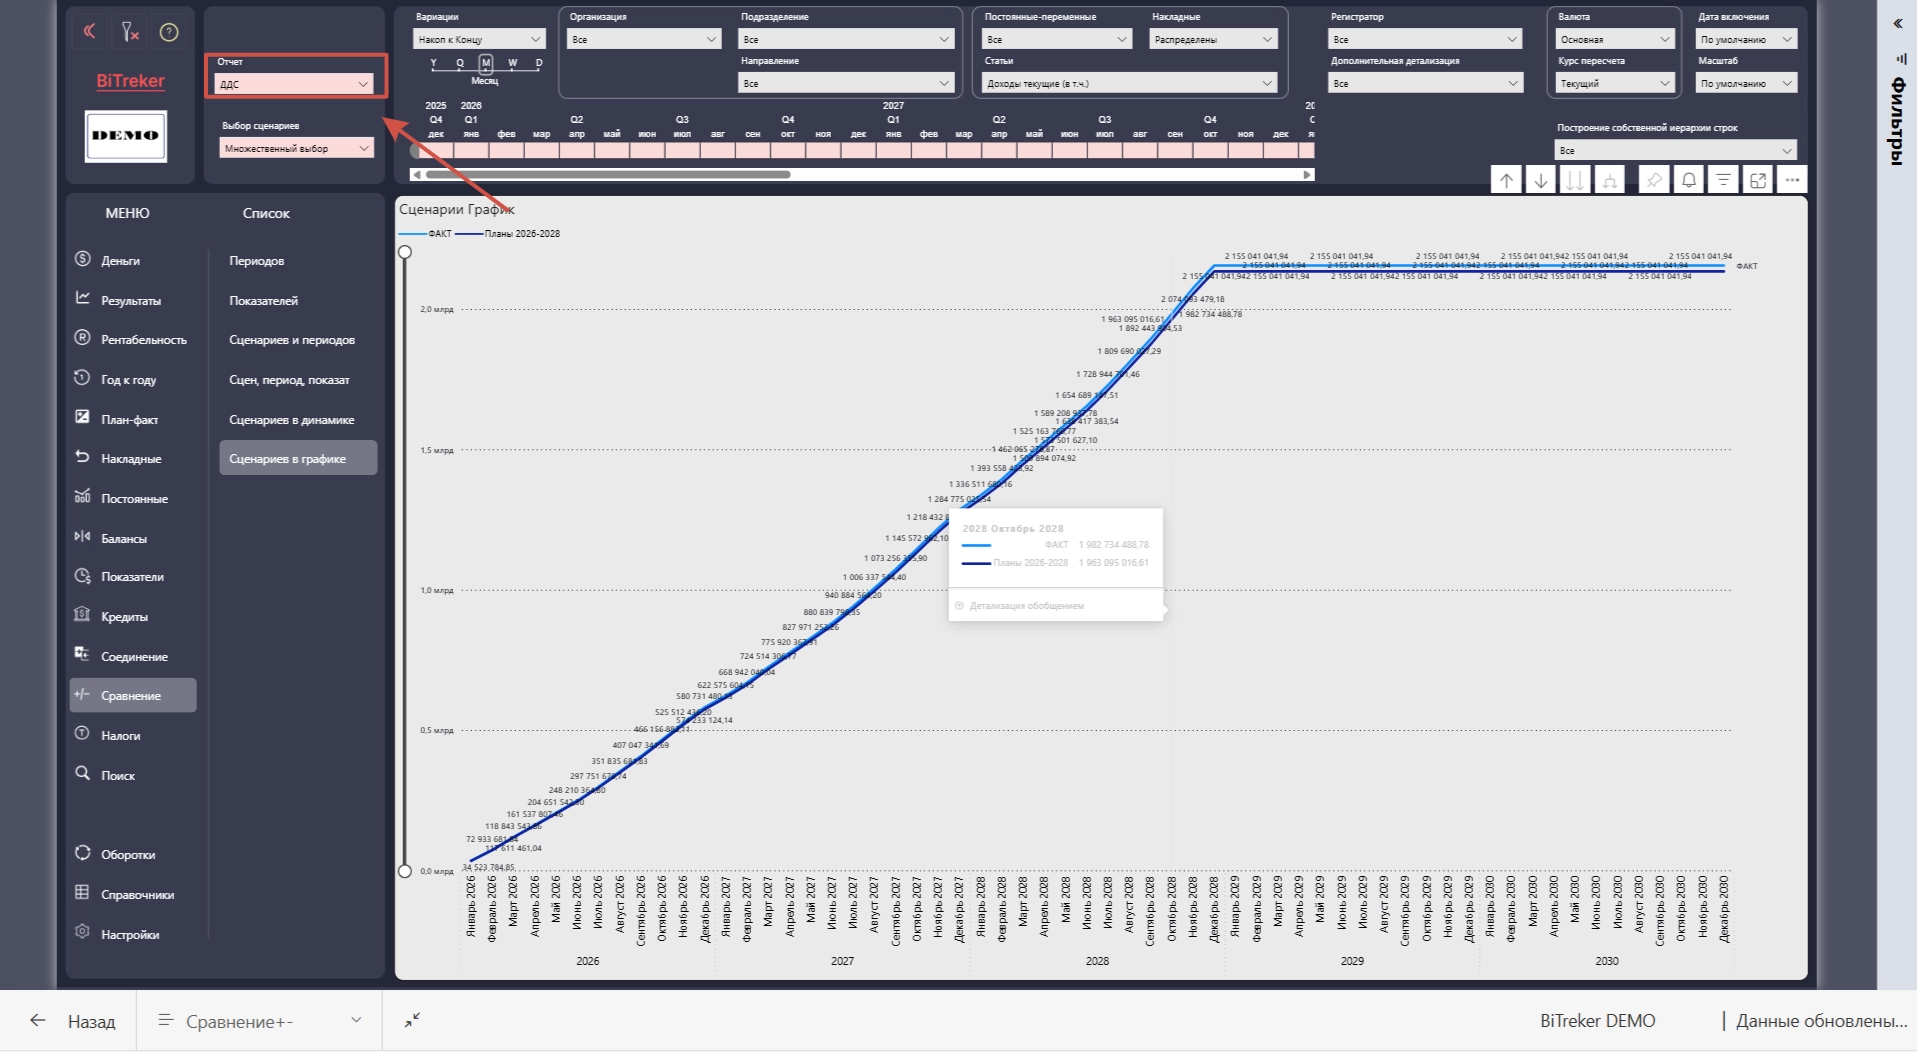Drill up using the up arrow icon
Viewport: 1917px width, 1052px height.
1506,180
